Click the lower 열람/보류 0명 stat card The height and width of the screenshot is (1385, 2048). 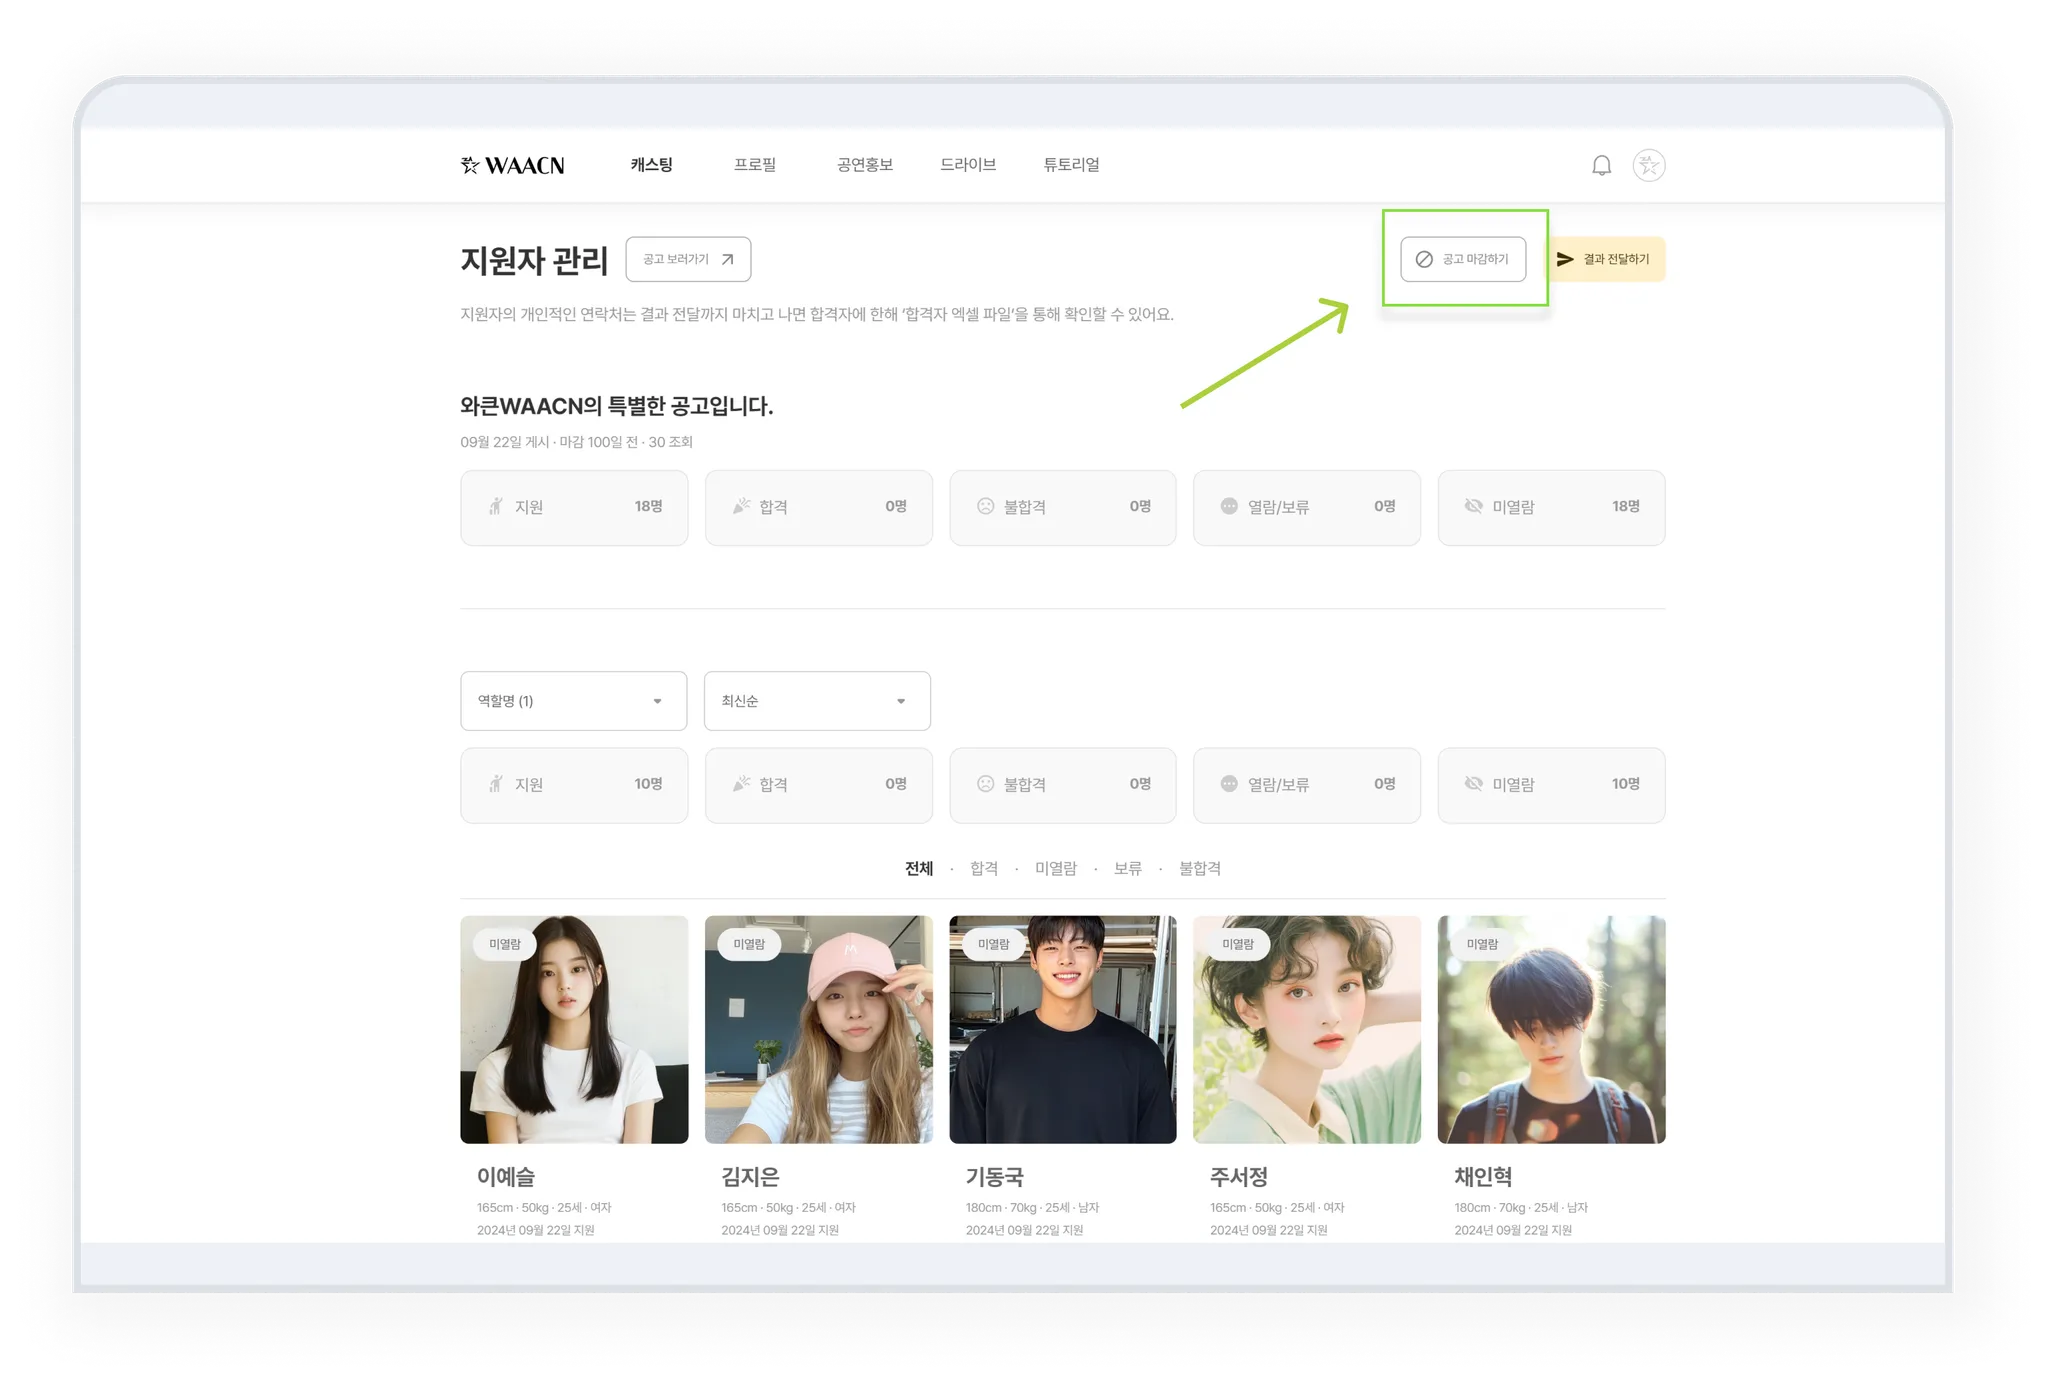tap(1306, 785)
